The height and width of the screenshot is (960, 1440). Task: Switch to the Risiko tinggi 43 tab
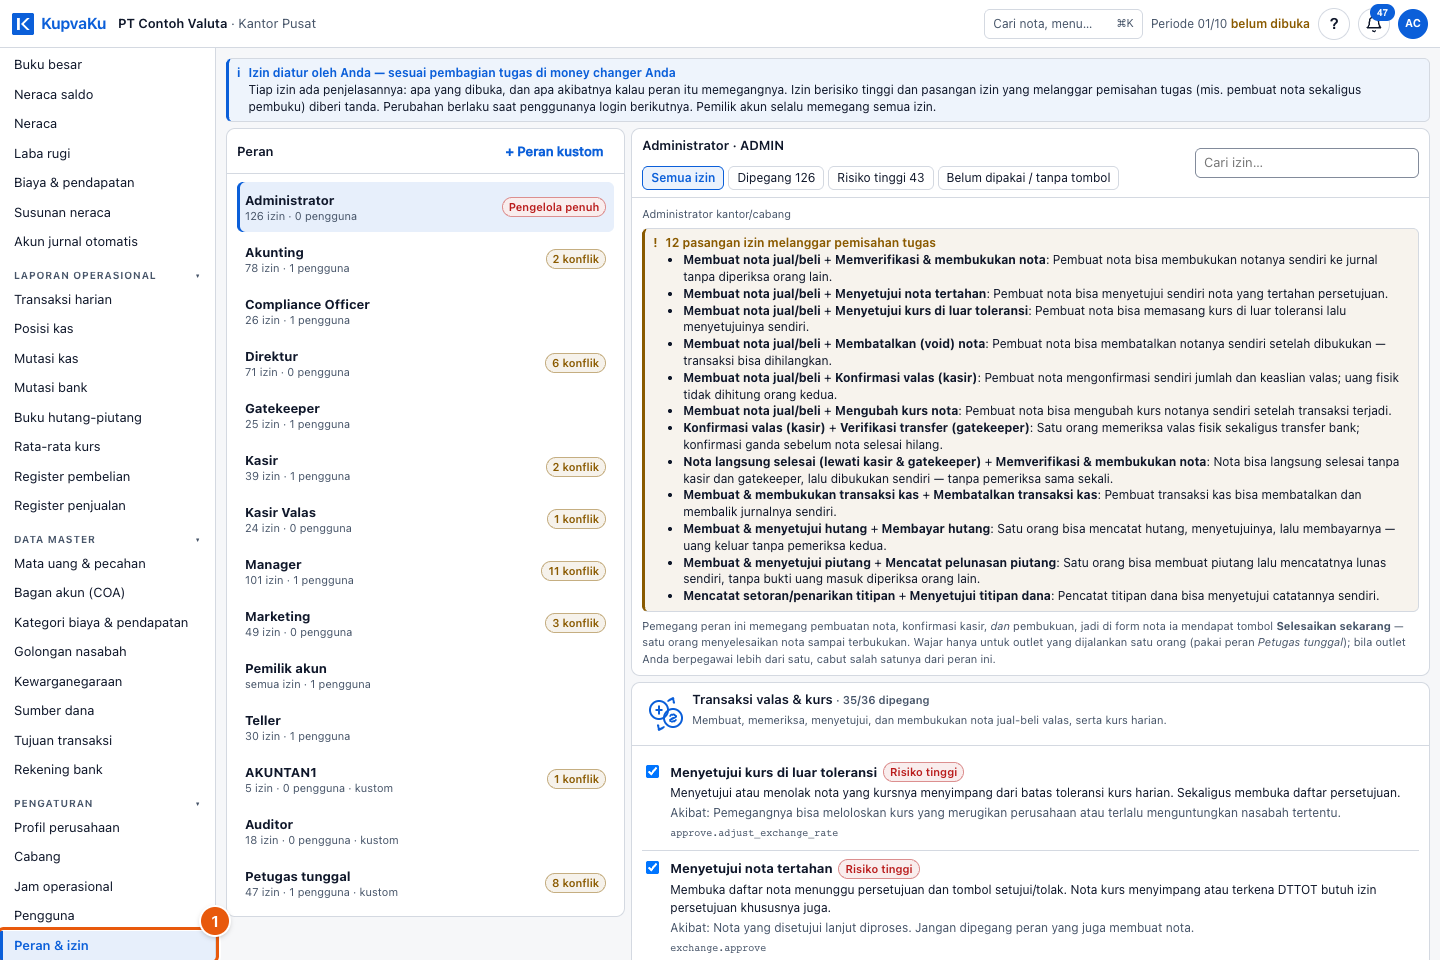point(881,178)
